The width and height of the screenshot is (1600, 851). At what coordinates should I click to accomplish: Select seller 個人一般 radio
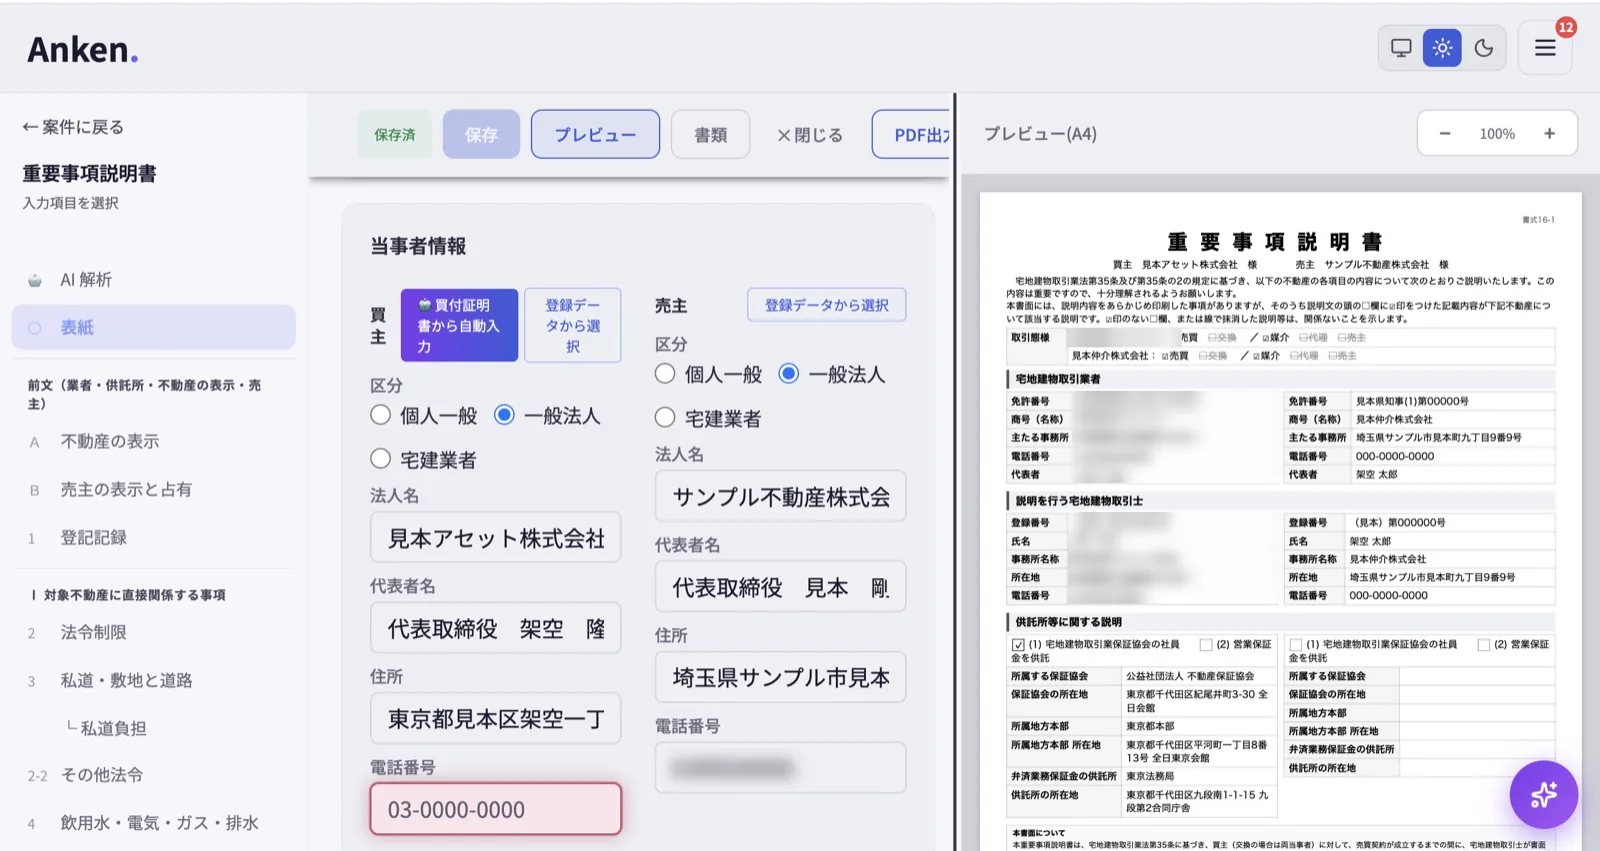click(x=665, y=374)
